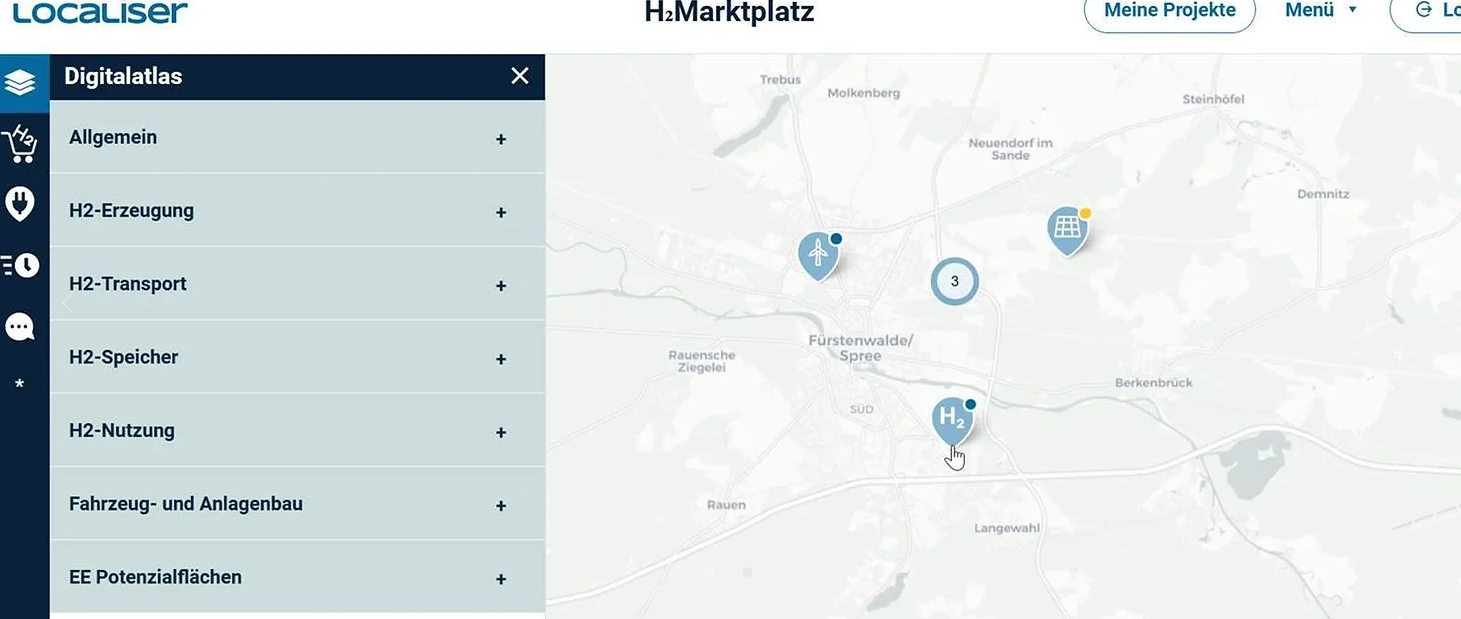The width and height of the screenshot is (1461, 619).
Task: Expand the H2-Speicher section
Action: click(501, 359)
